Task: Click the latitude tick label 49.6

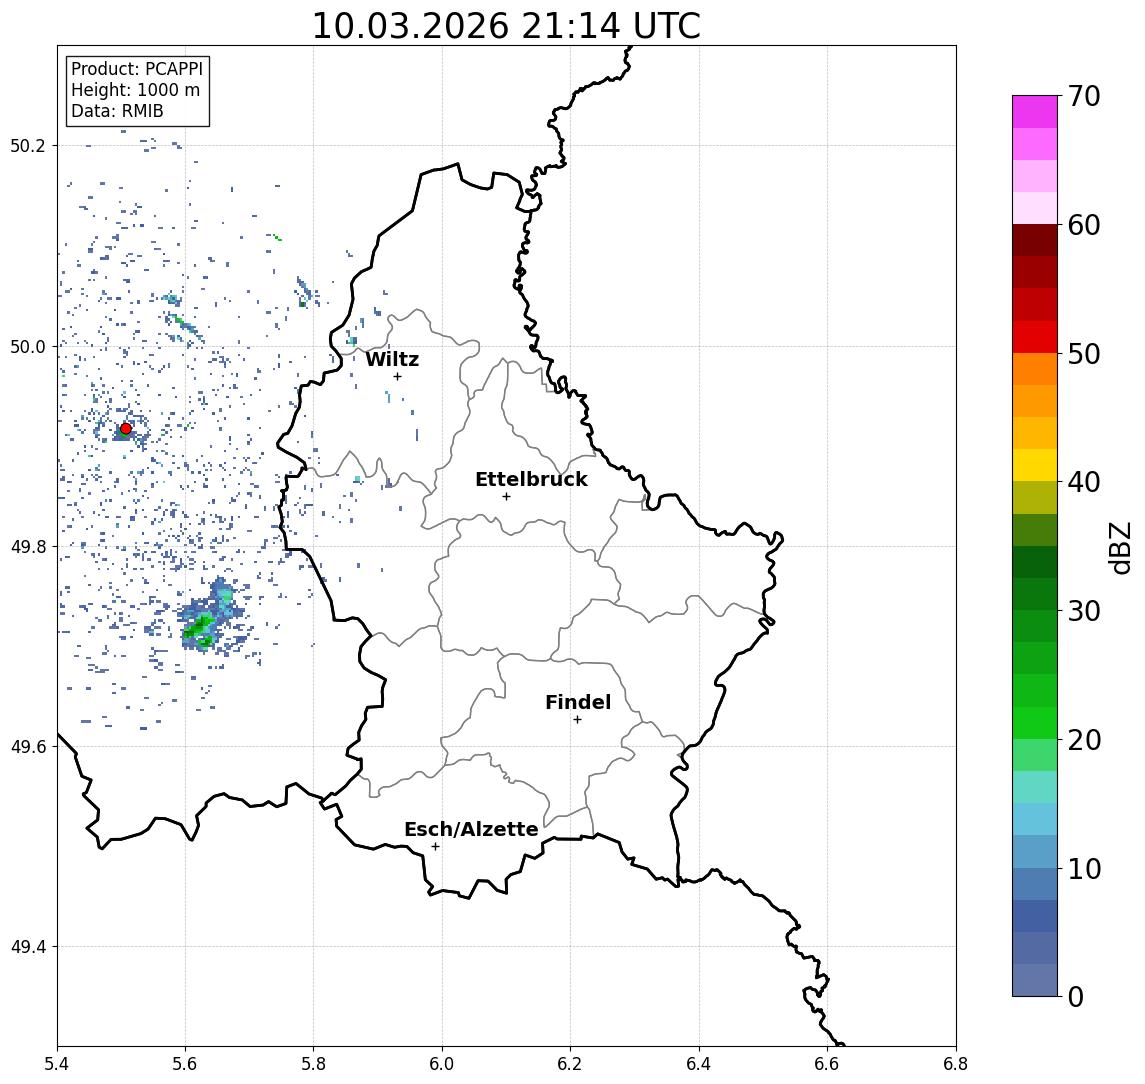Action: click(28, 747)
